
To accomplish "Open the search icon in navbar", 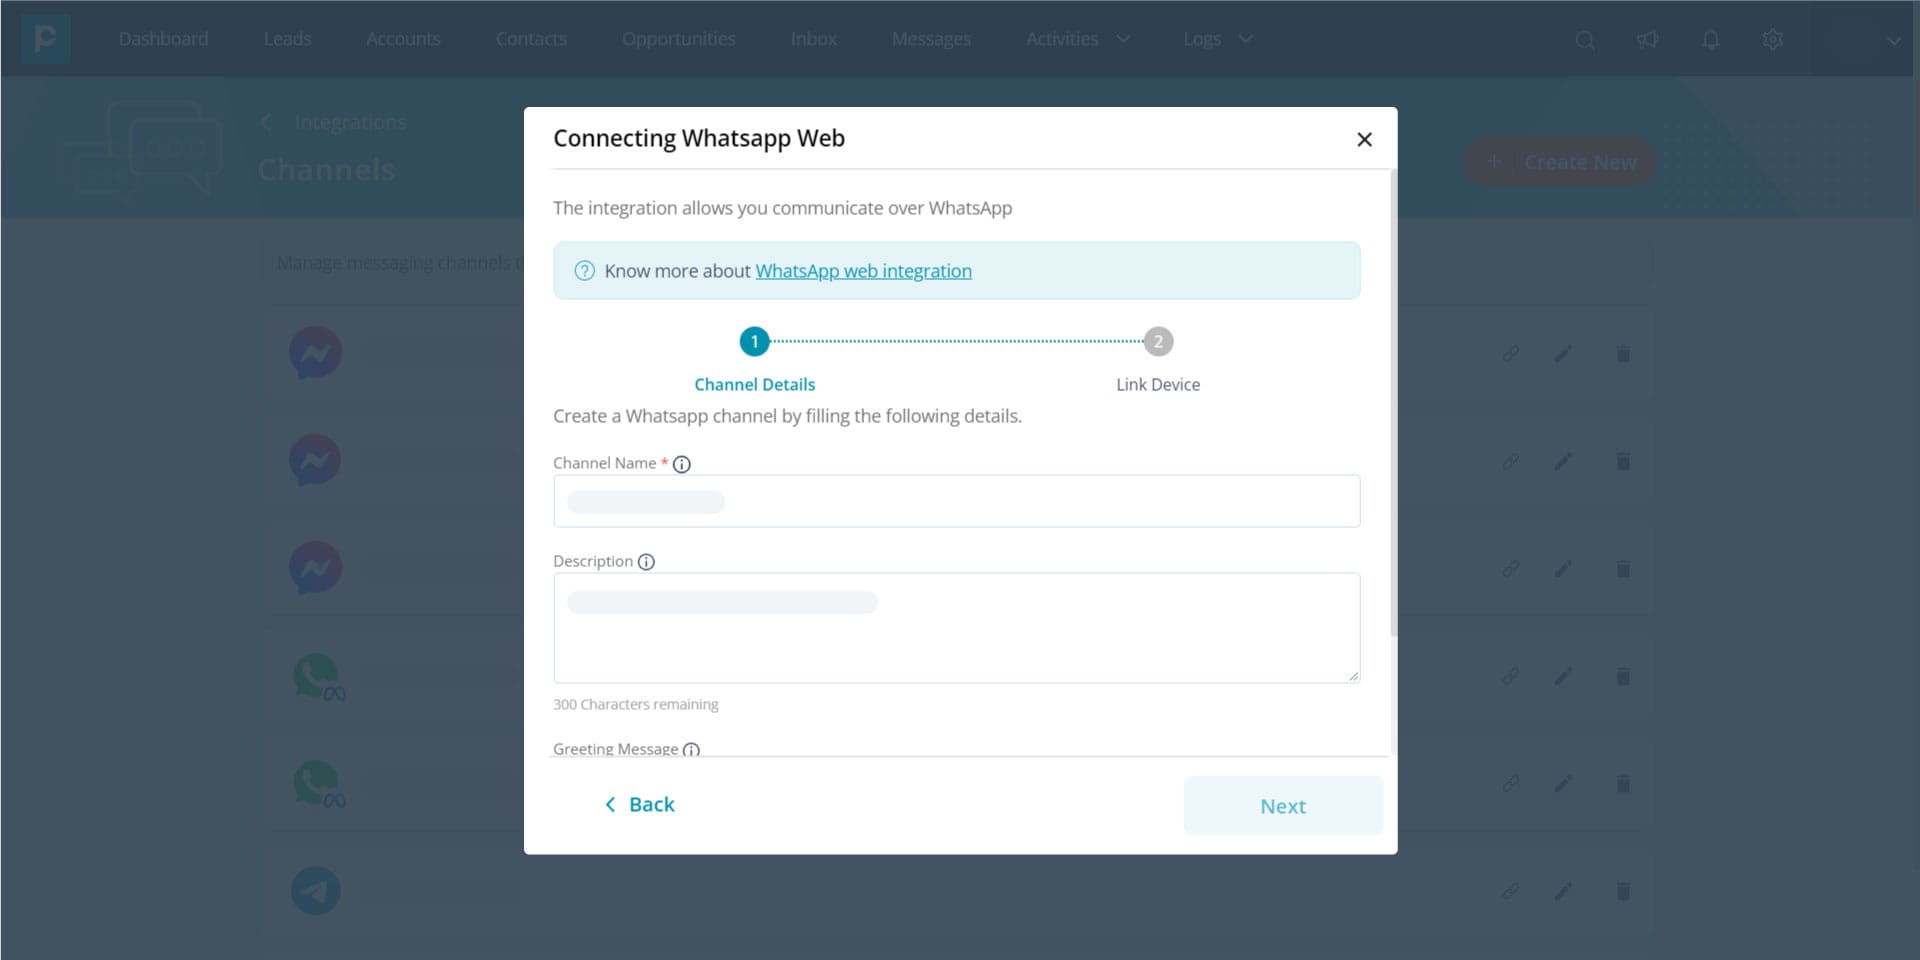I will (1585, 40).
